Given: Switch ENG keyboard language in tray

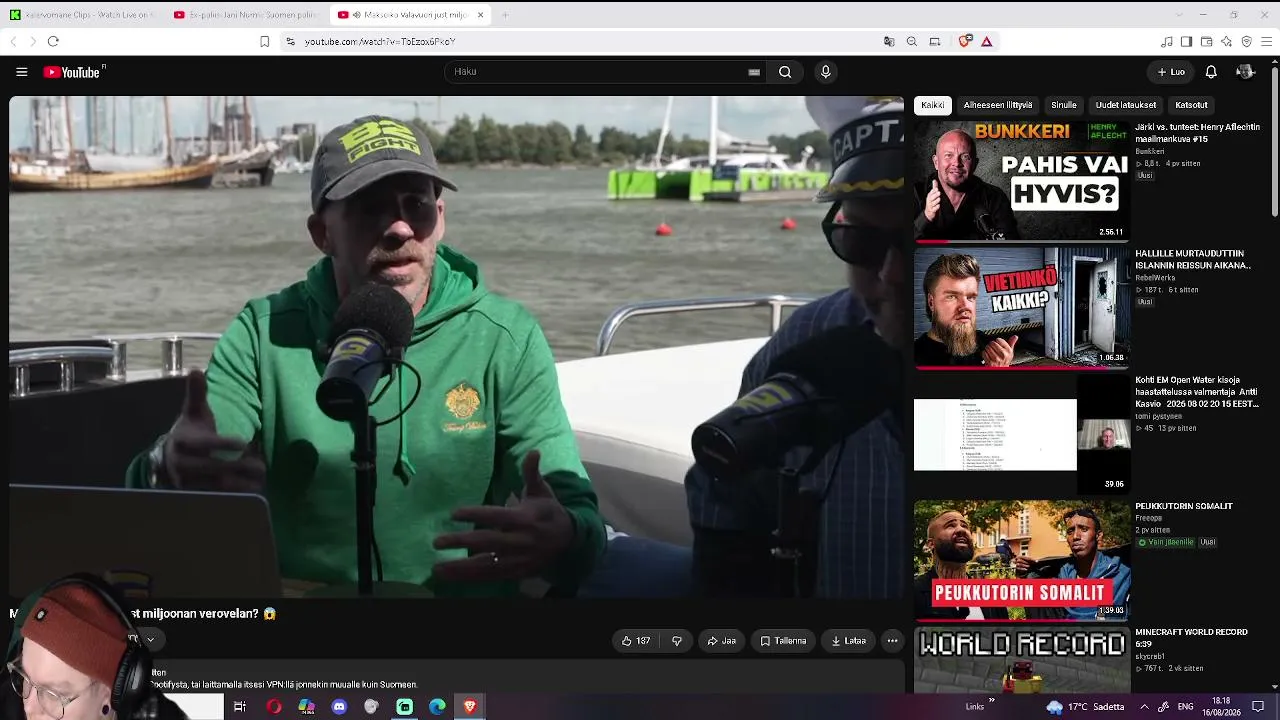Looking at the screenshot, I should click(x=1188, y=707).
